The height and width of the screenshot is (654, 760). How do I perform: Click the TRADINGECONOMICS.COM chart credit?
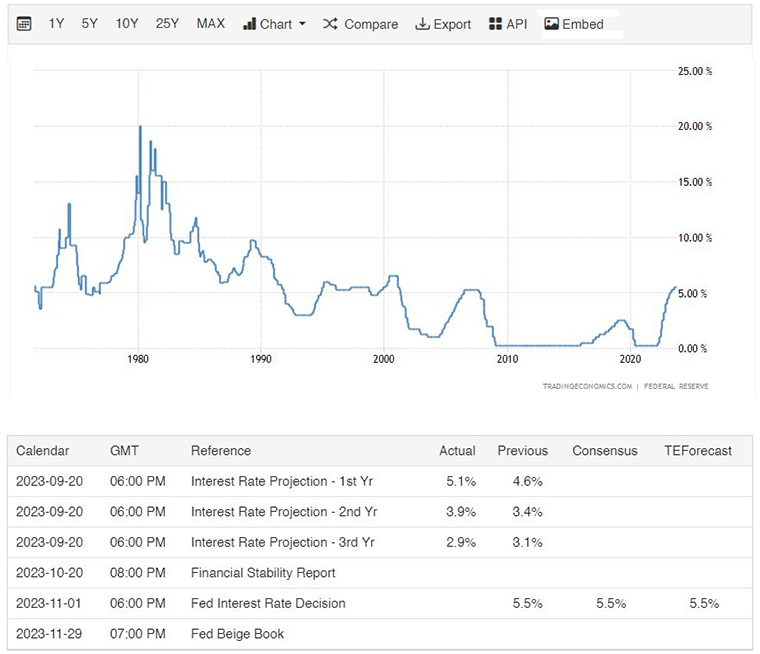[587, 386]
